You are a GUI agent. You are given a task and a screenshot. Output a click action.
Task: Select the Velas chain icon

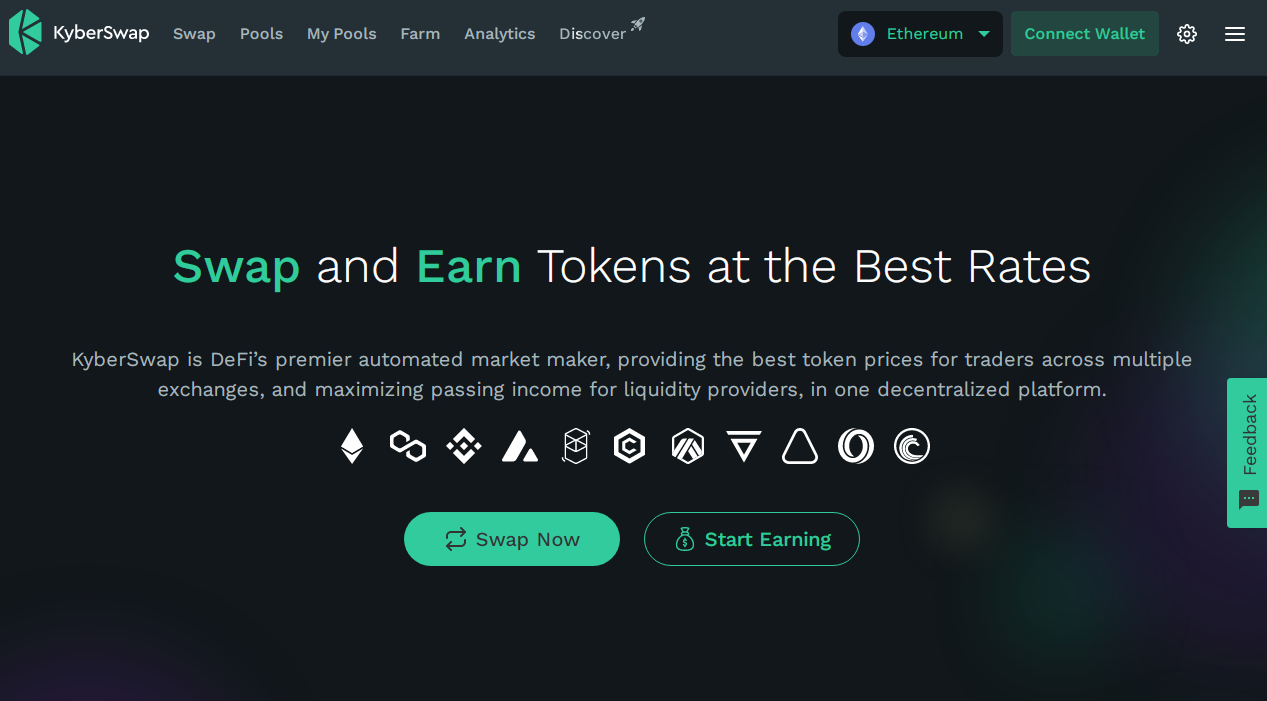pos(744,446)
